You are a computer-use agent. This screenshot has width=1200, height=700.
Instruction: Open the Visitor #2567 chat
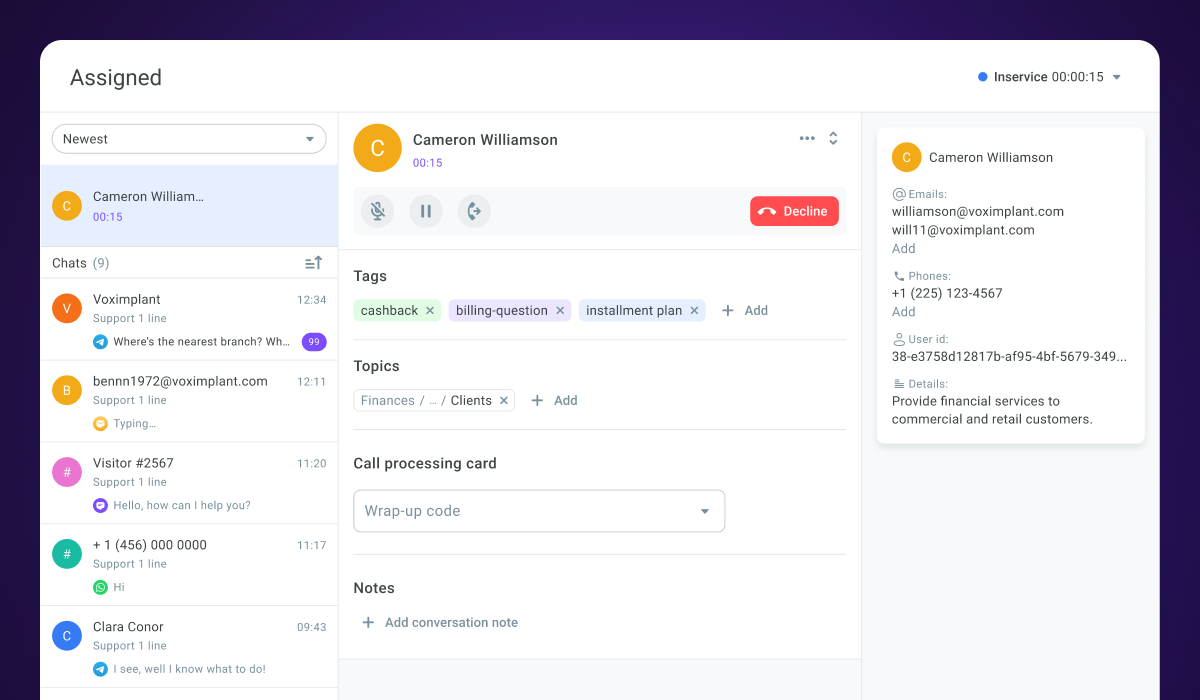189,484
